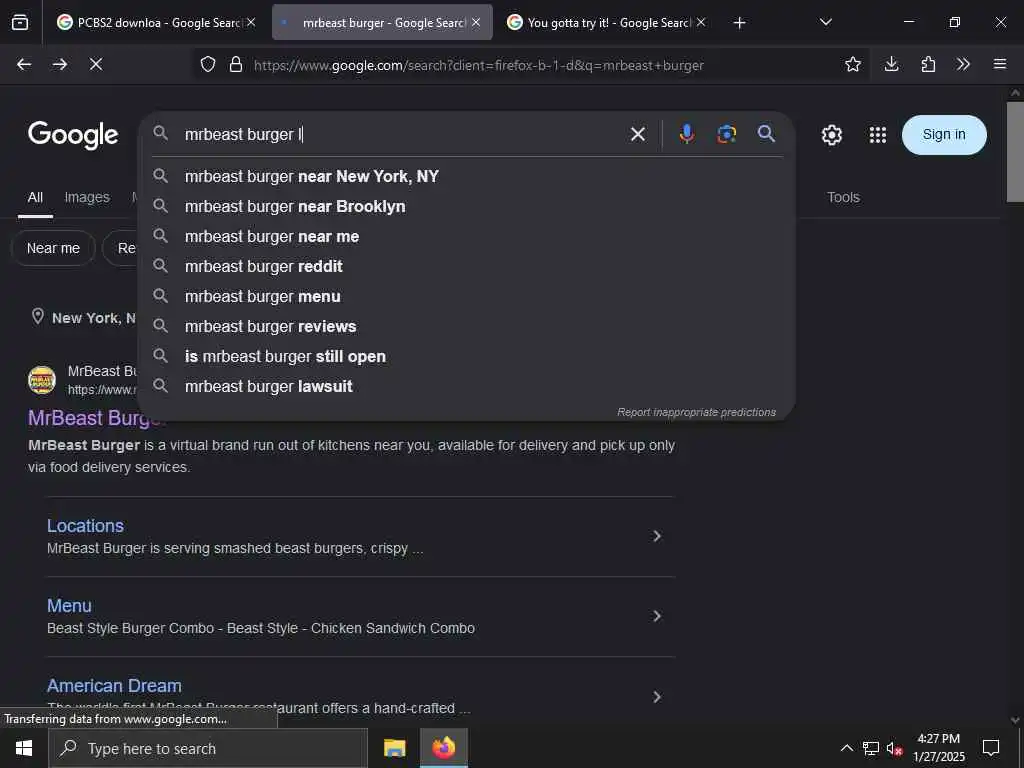Screen dimensions: 1024x768
Task: Open taskbar clock showing 4:27 PM
Action: [938, 748]
